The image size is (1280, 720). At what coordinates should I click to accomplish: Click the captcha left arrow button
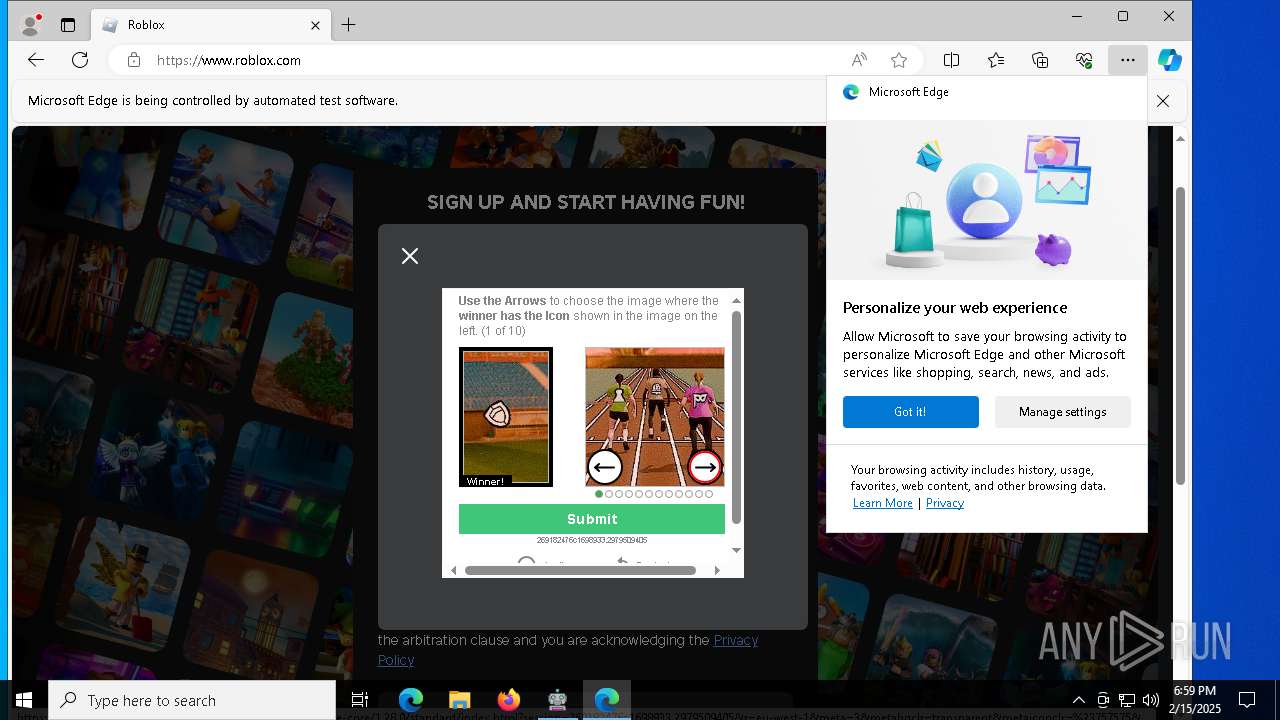click(605, 467)
